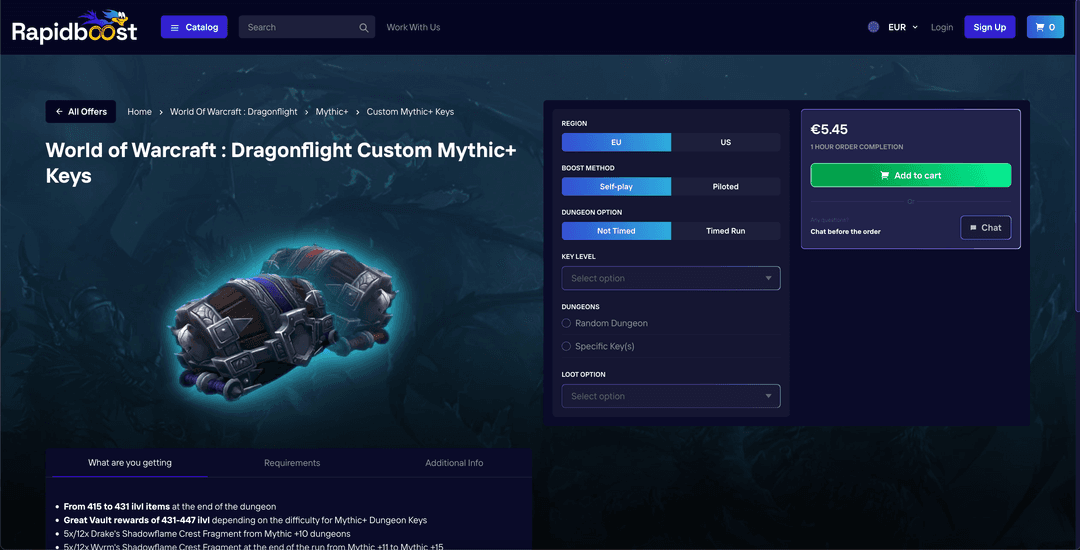The width and height of the screenshot is (1080, 550).
Task: Select the Timed Run dungeon option
Action: tap(725, 231)
